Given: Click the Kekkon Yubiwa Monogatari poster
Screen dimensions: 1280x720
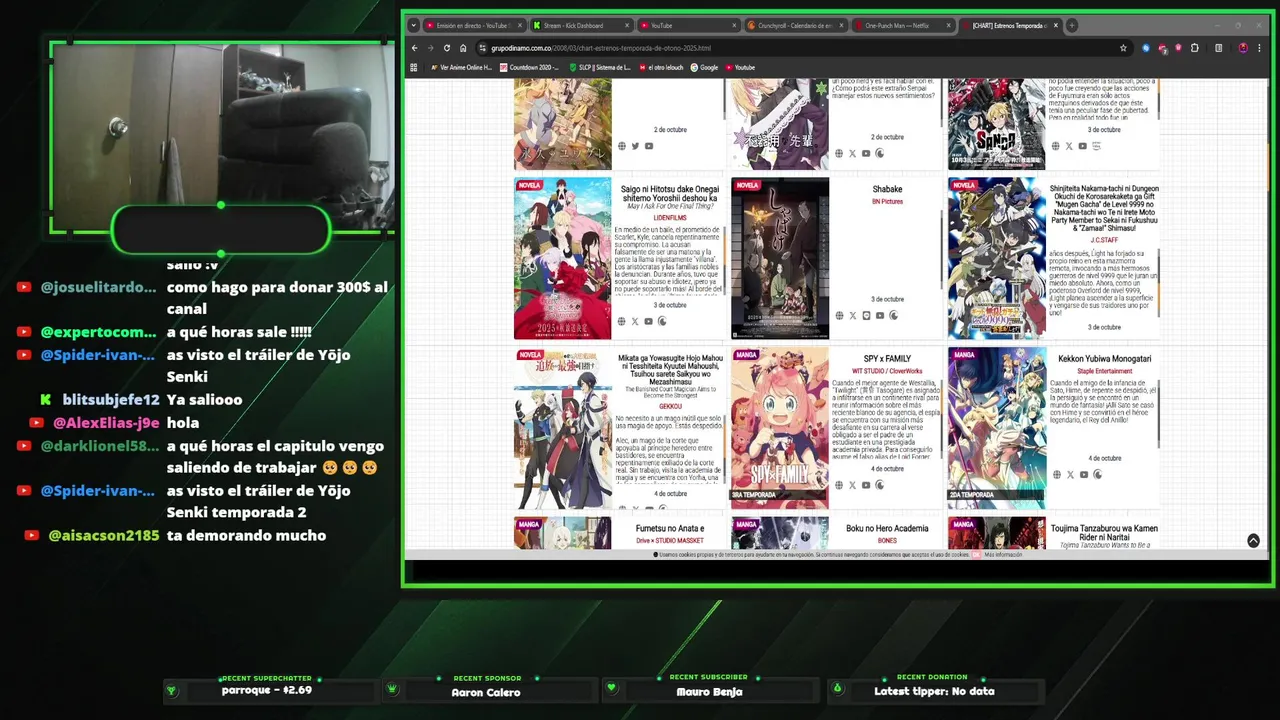Looking at the screenshot, I should click(997, 428).
